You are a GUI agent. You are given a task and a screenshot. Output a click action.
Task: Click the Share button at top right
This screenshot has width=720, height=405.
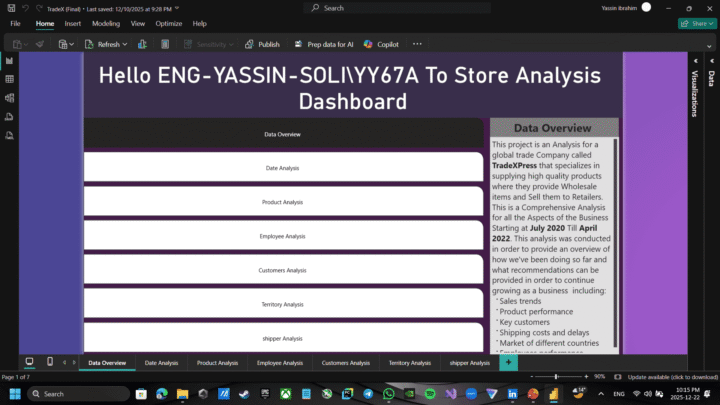click(x=696, y=23)
